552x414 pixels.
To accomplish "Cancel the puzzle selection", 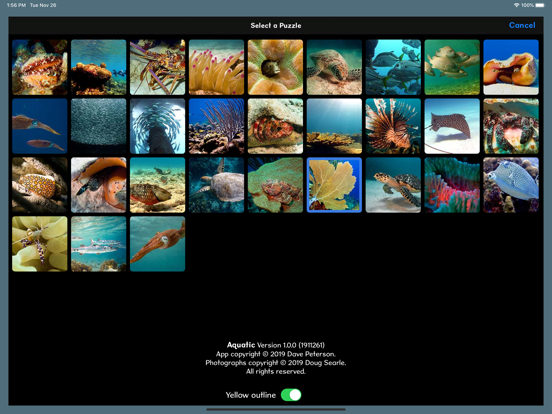I will click(x=522, y=25).
